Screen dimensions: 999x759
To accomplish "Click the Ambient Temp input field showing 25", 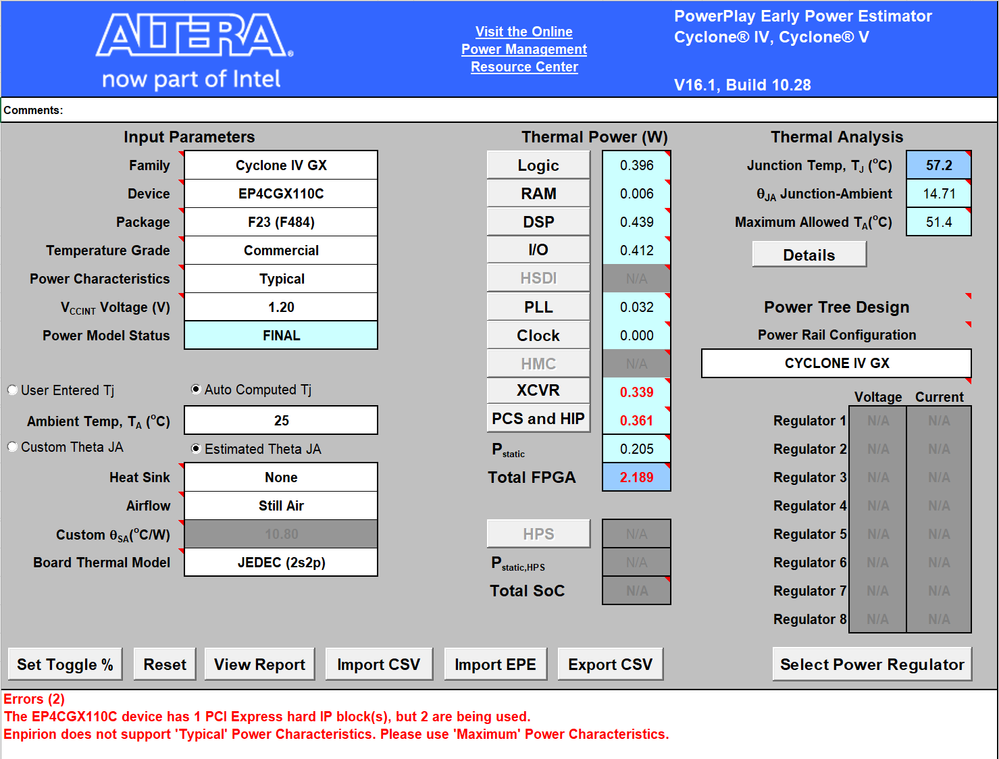I will (x=281, y=421).
